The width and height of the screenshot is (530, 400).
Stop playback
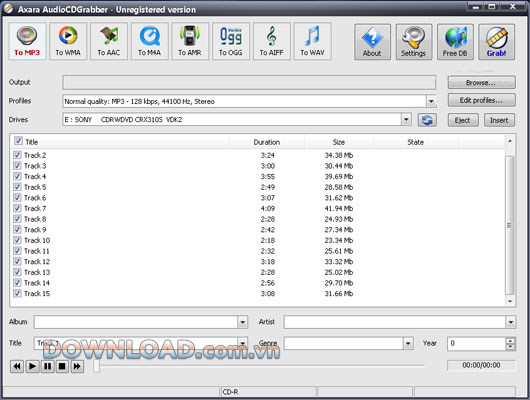click(x=62, y=366)
